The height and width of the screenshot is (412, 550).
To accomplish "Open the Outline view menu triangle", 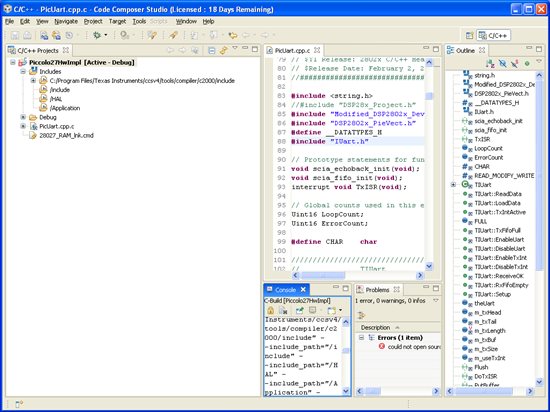I will [539, 62].
